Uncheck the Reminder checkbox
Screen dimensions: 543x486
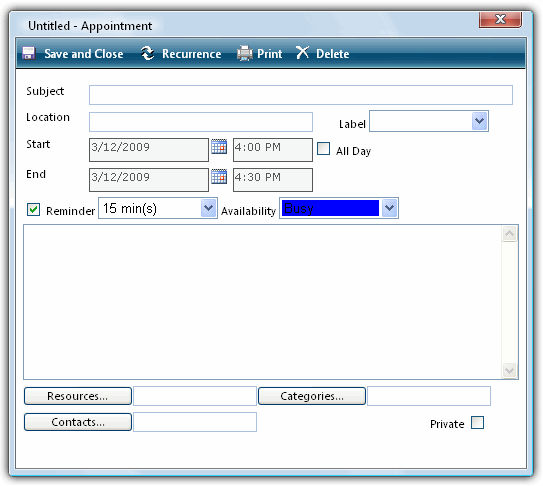(34, 210)
